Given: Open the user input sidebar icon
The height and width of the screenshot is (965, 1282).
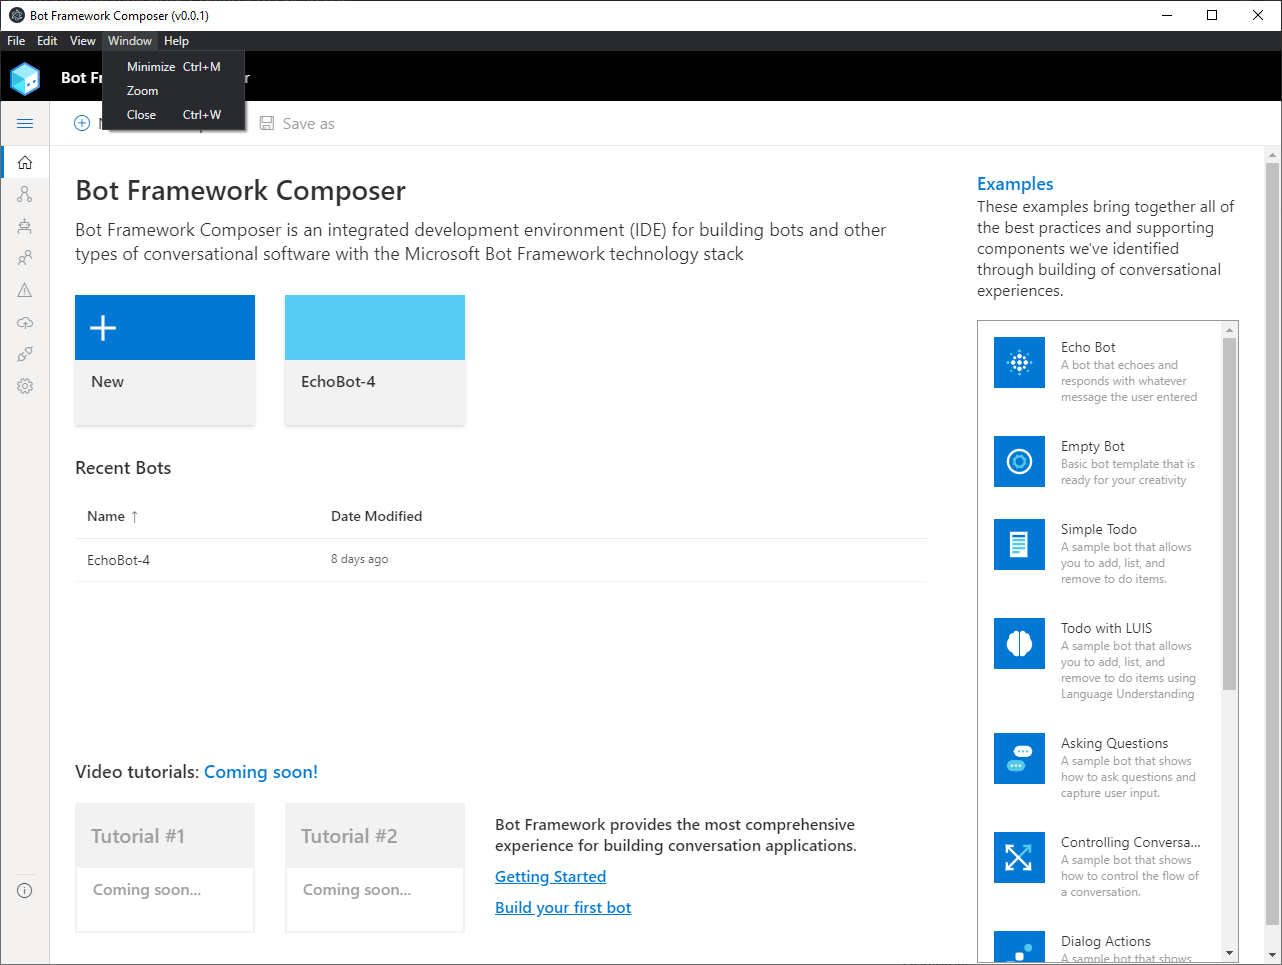Looking at the screenshot, I should pyautogui.click(x=25, y=258).
